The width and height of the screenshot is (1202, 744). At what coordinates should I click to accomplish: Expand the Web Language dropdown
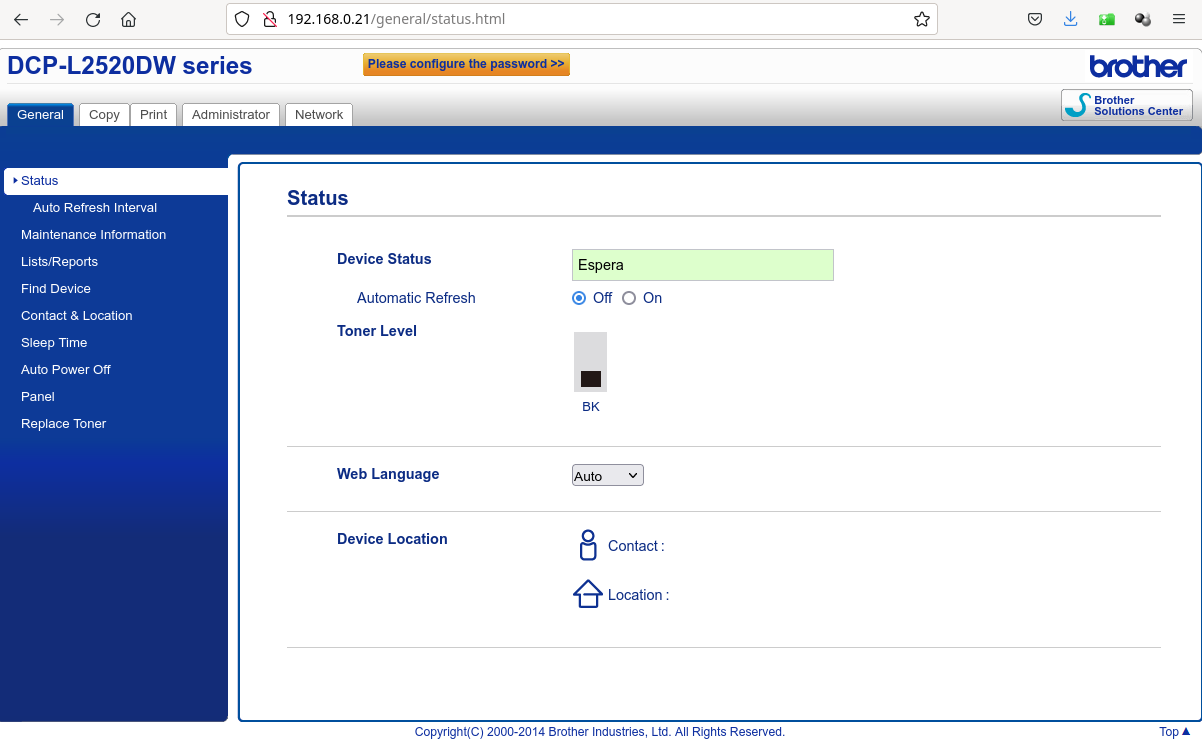click(607, 476)
